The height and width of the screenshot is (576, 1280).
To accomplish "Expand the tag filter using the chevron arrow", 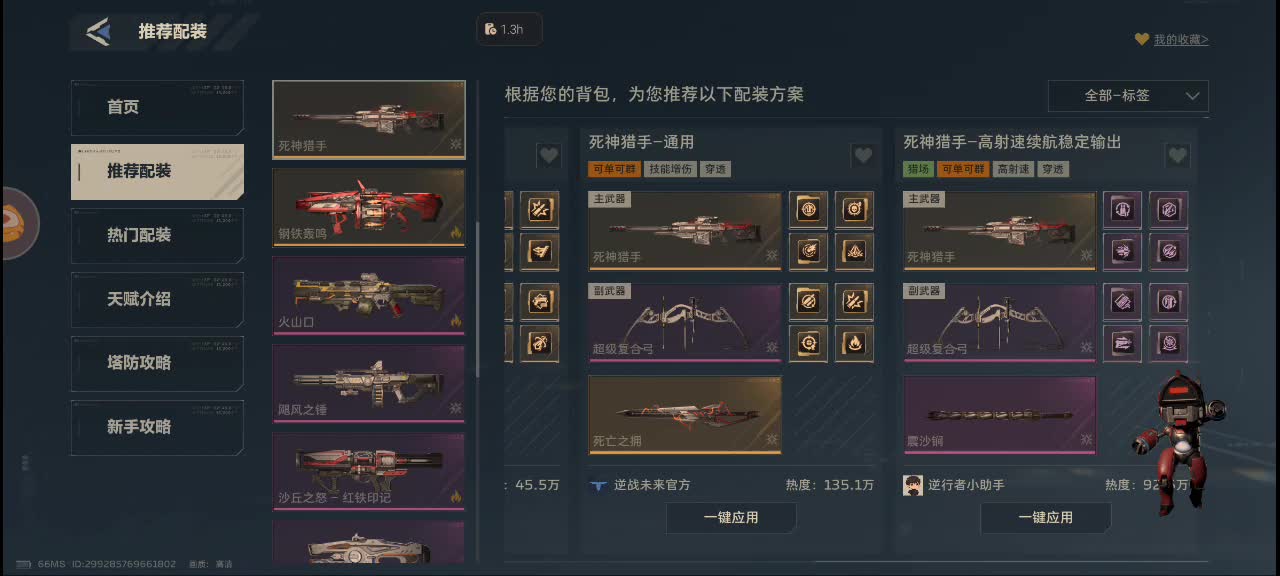I will [x=1192, y=96].
